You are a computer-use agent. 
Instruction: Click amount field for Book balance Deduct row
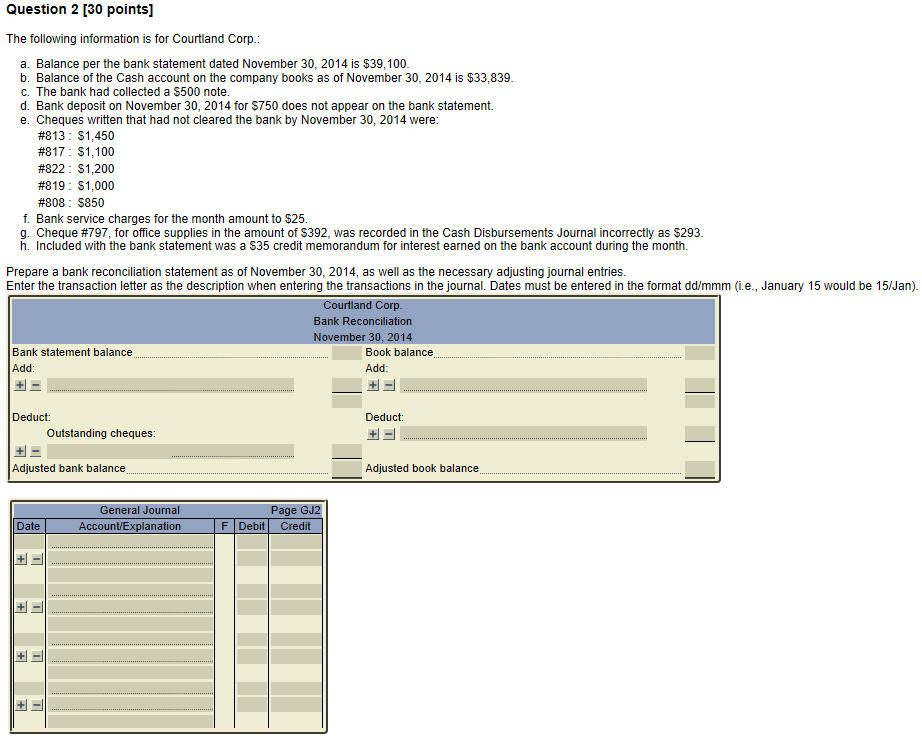[x=700, y=434]
